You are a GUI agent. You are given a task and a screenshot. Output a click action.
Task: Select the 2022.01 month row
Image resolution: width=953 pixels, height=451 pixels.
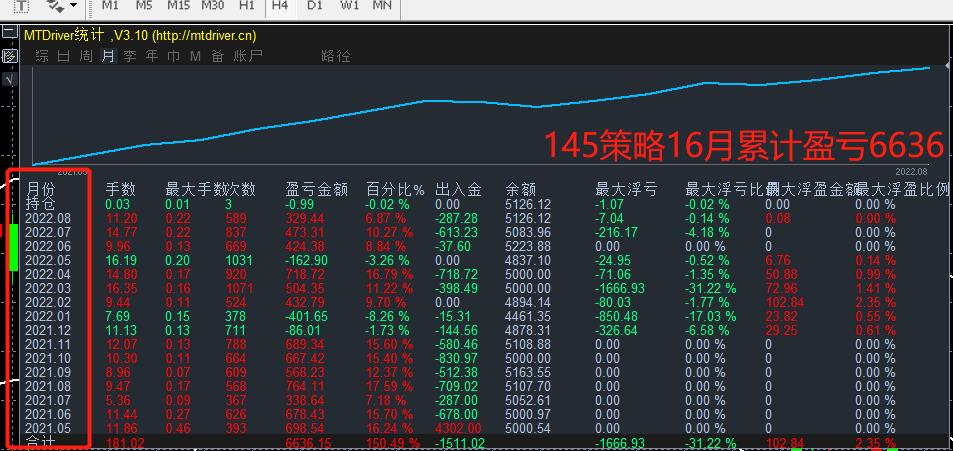click(48, 316)
